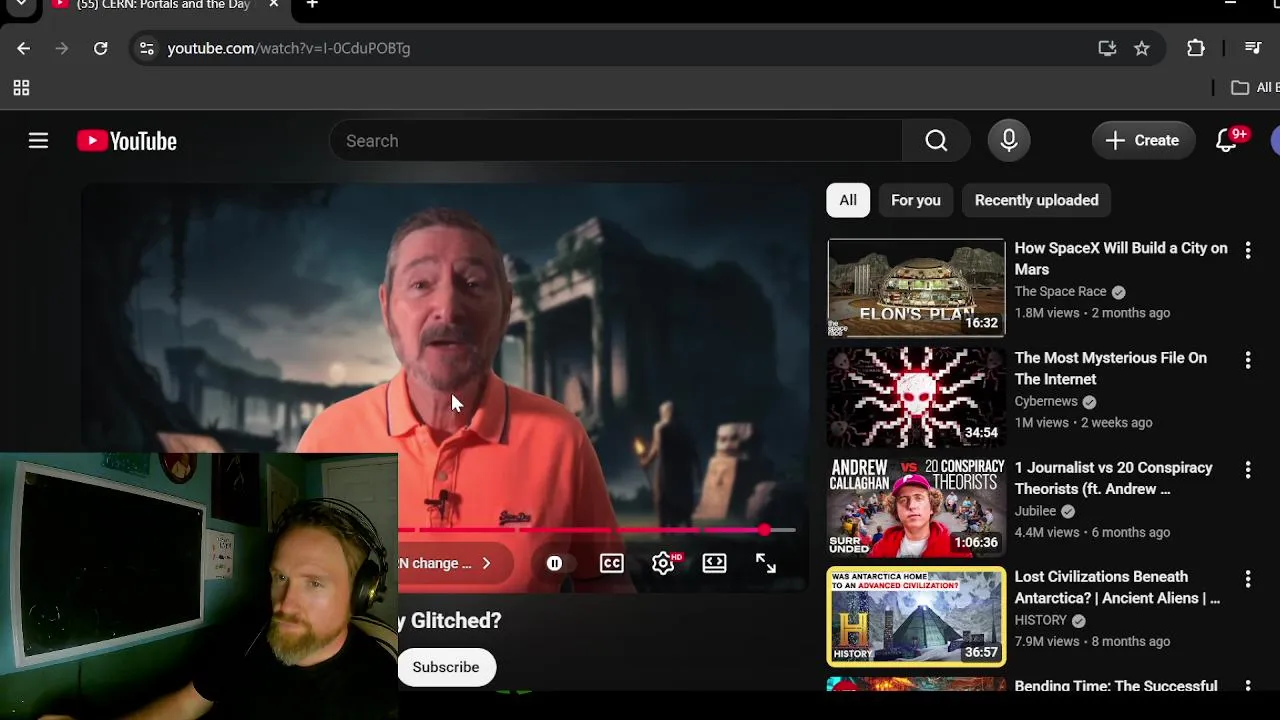Reload the current page
Screen dimensions: 1280x720
pyautogui.click(x=100, y=48)
